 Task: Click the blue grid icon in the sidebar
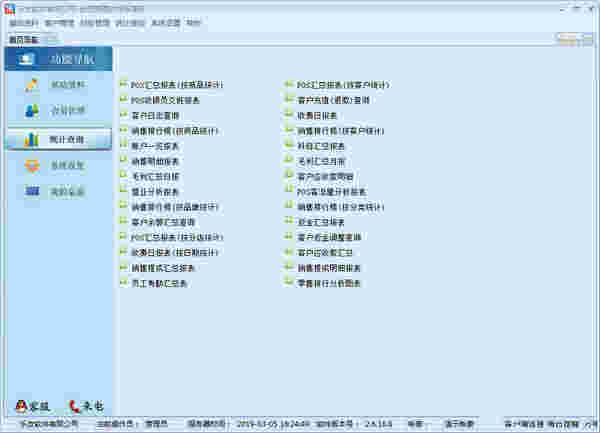[x=32, y=191]
